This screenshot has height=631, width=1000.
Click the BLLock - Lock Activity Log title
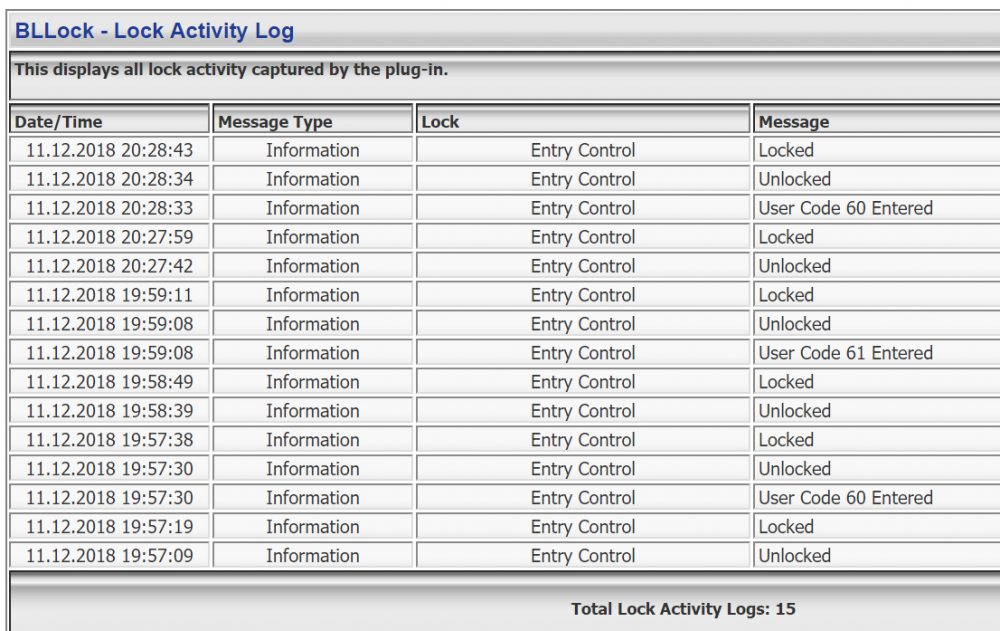pos(154,31)
